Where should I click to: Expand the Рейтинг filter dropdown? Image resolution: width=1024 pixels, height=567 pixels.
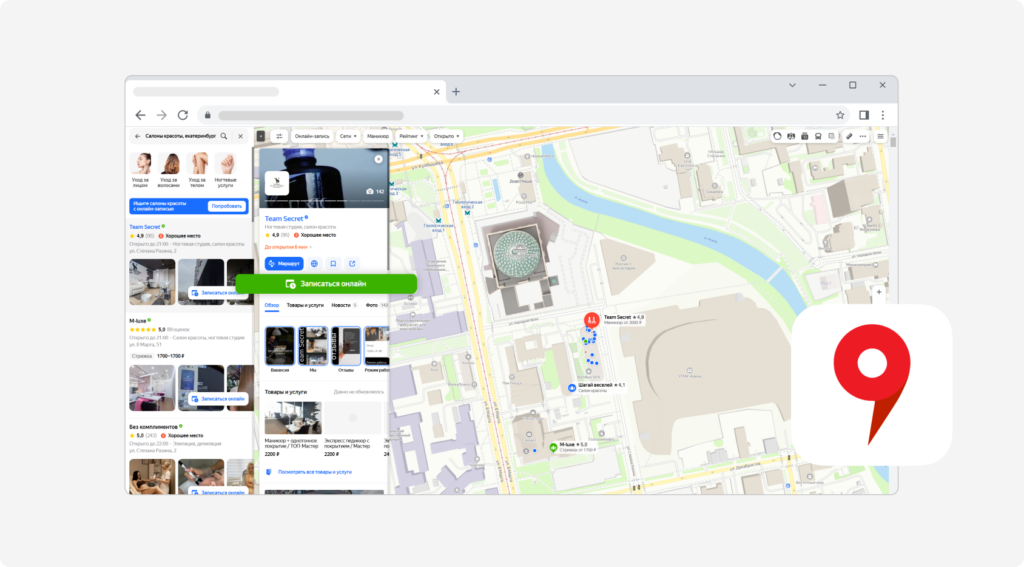[411, 136]
